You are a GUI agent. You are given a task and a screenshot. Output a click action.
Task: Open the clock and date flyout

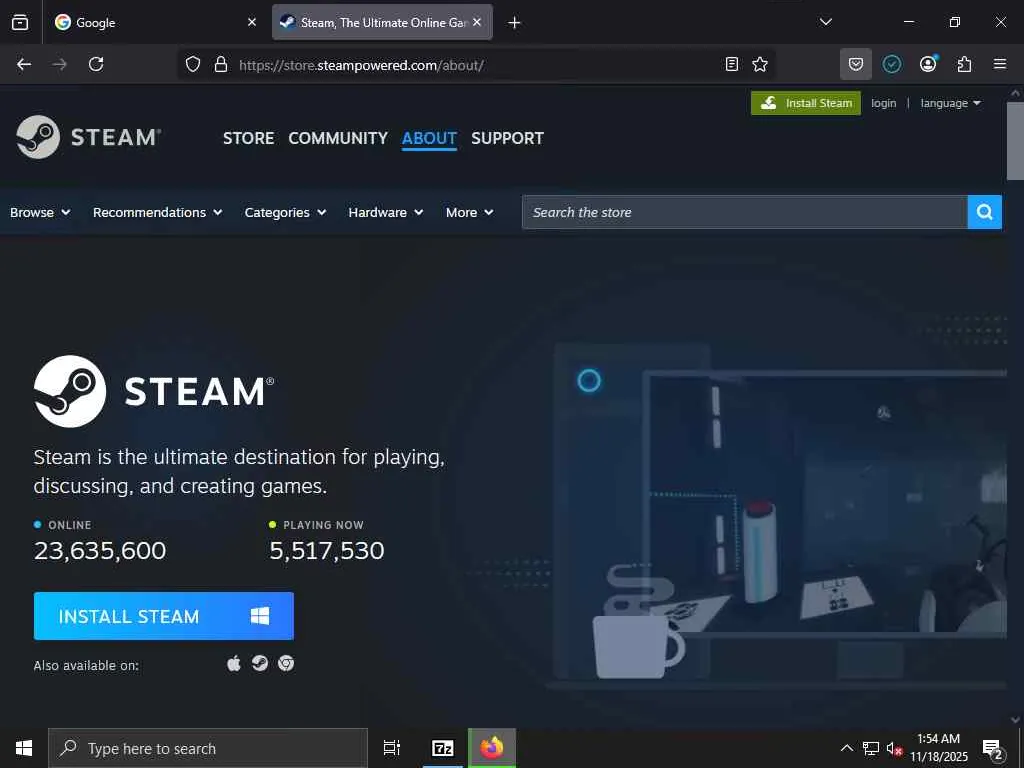[939, 748]
